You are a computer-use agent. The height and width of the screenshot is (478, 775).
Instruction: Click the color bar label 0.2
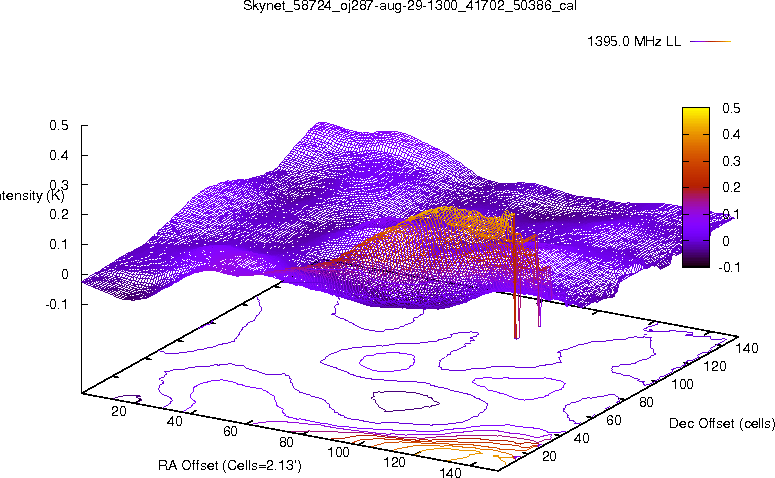point(731,187)
